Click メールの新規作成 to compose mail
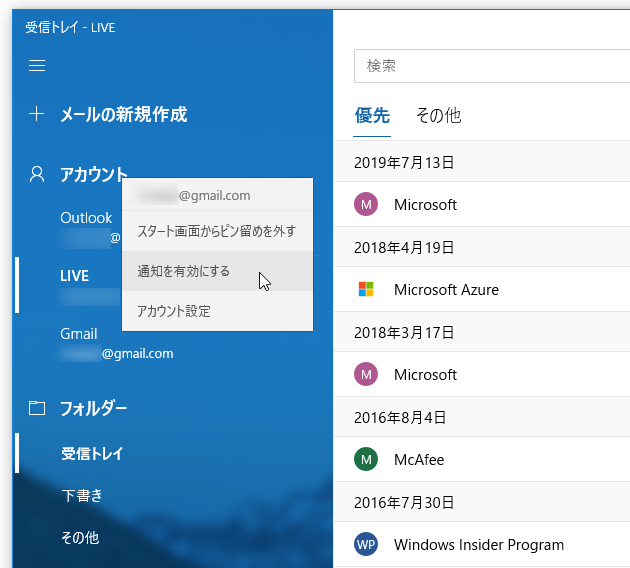This screenshot has width=630, height=568. (x=123, y=114)
